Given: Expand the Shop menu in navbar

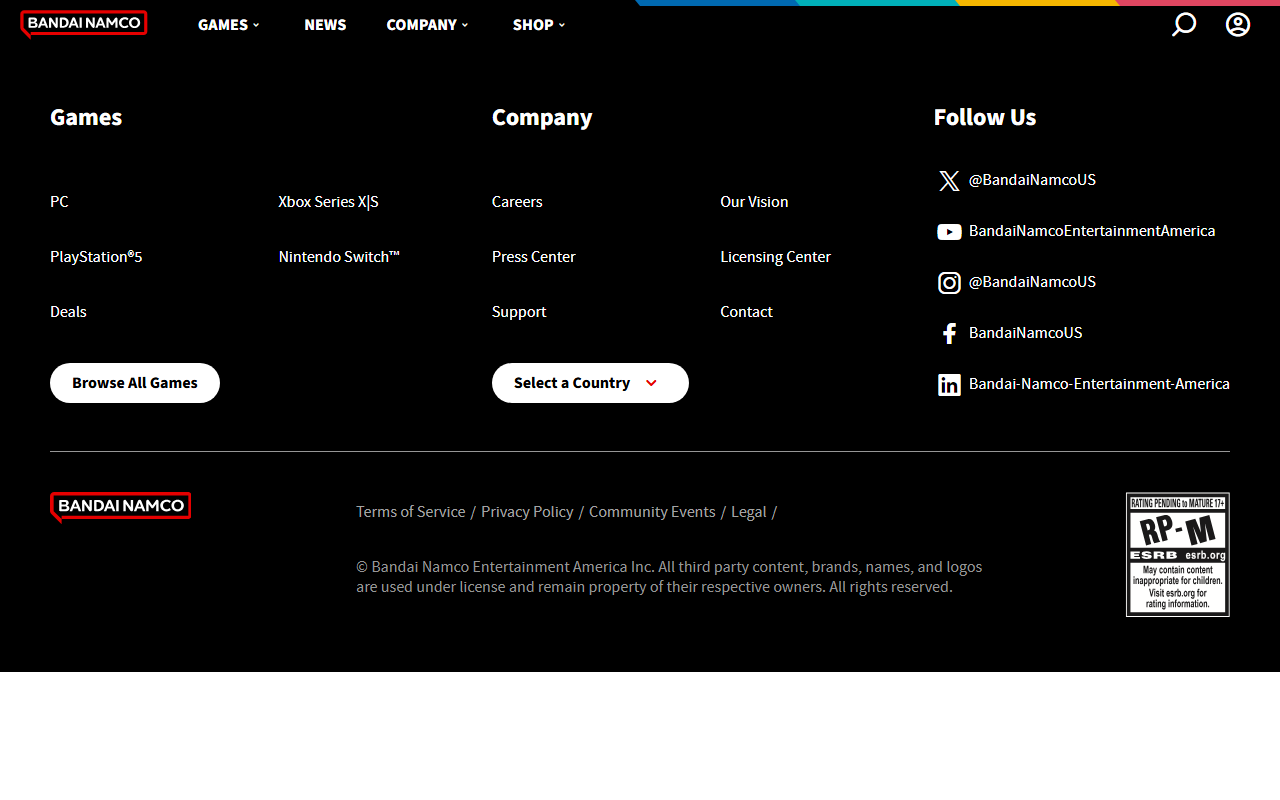Looking at the screenshot, I should [x=539, y=25].
